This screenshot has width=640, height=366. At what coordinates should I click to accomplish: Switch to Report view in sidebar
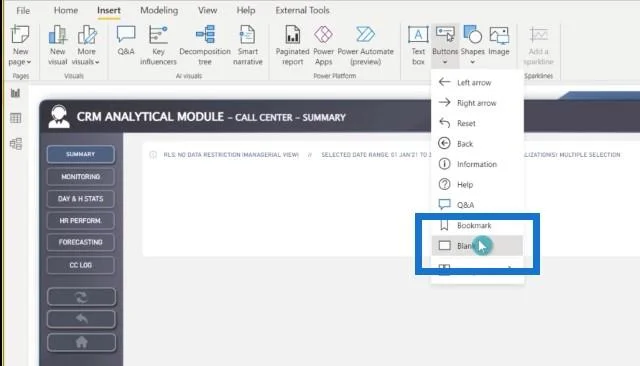point(16,93)
